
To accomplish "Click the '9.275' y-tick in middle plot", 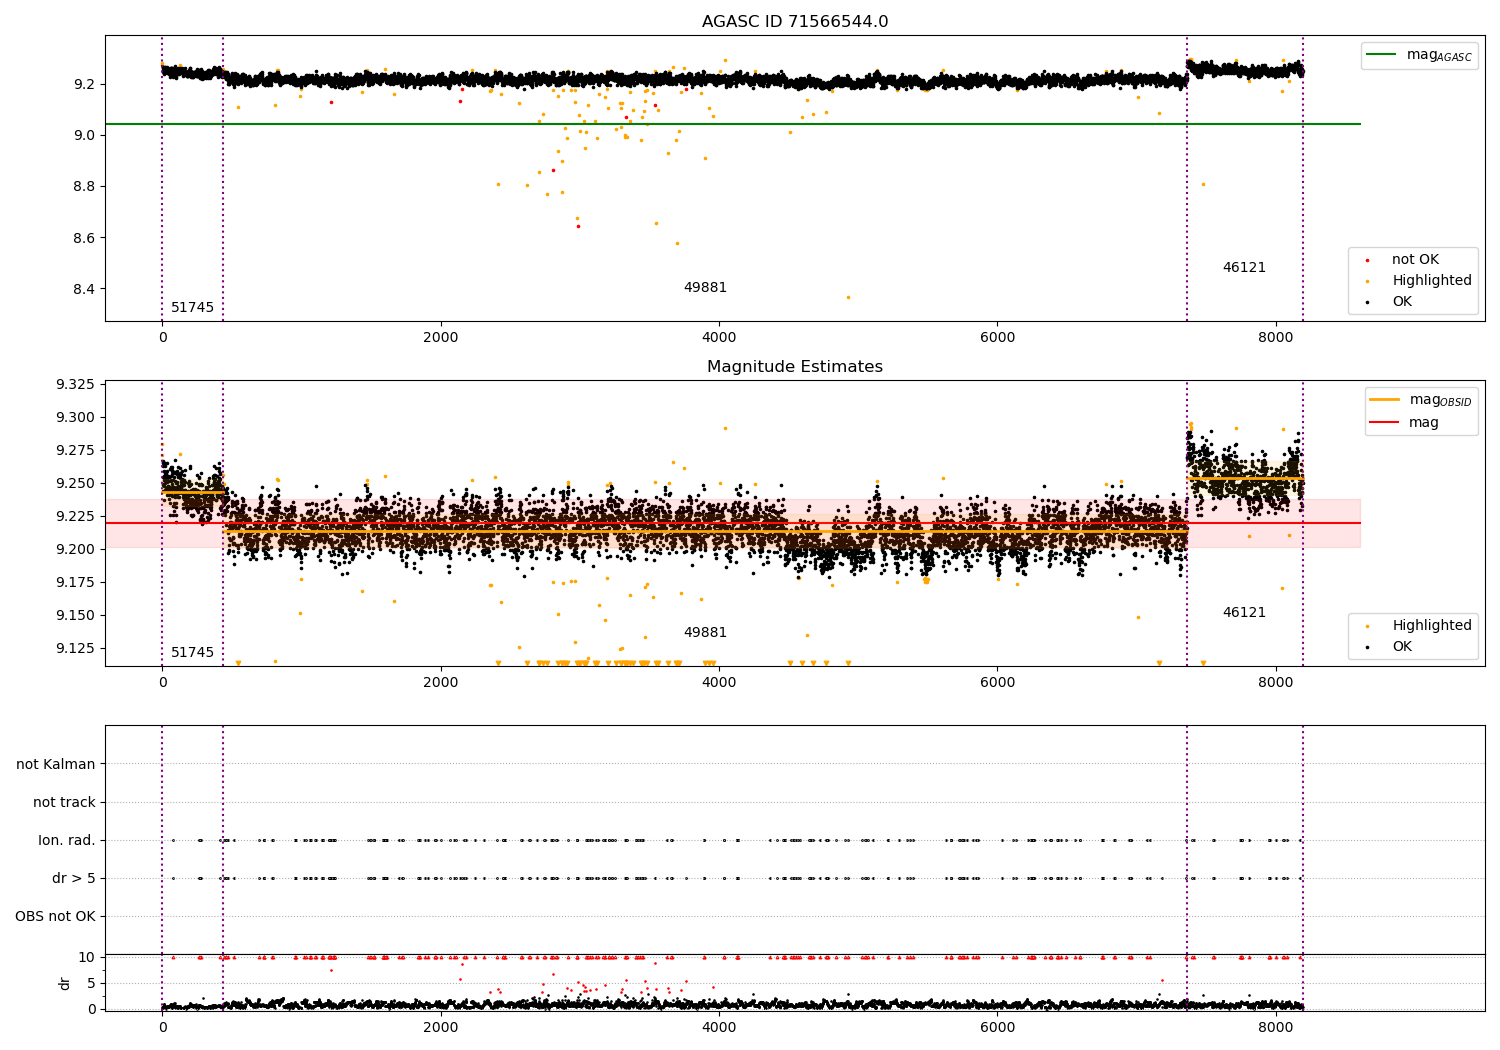I will (x=75, y=451).
